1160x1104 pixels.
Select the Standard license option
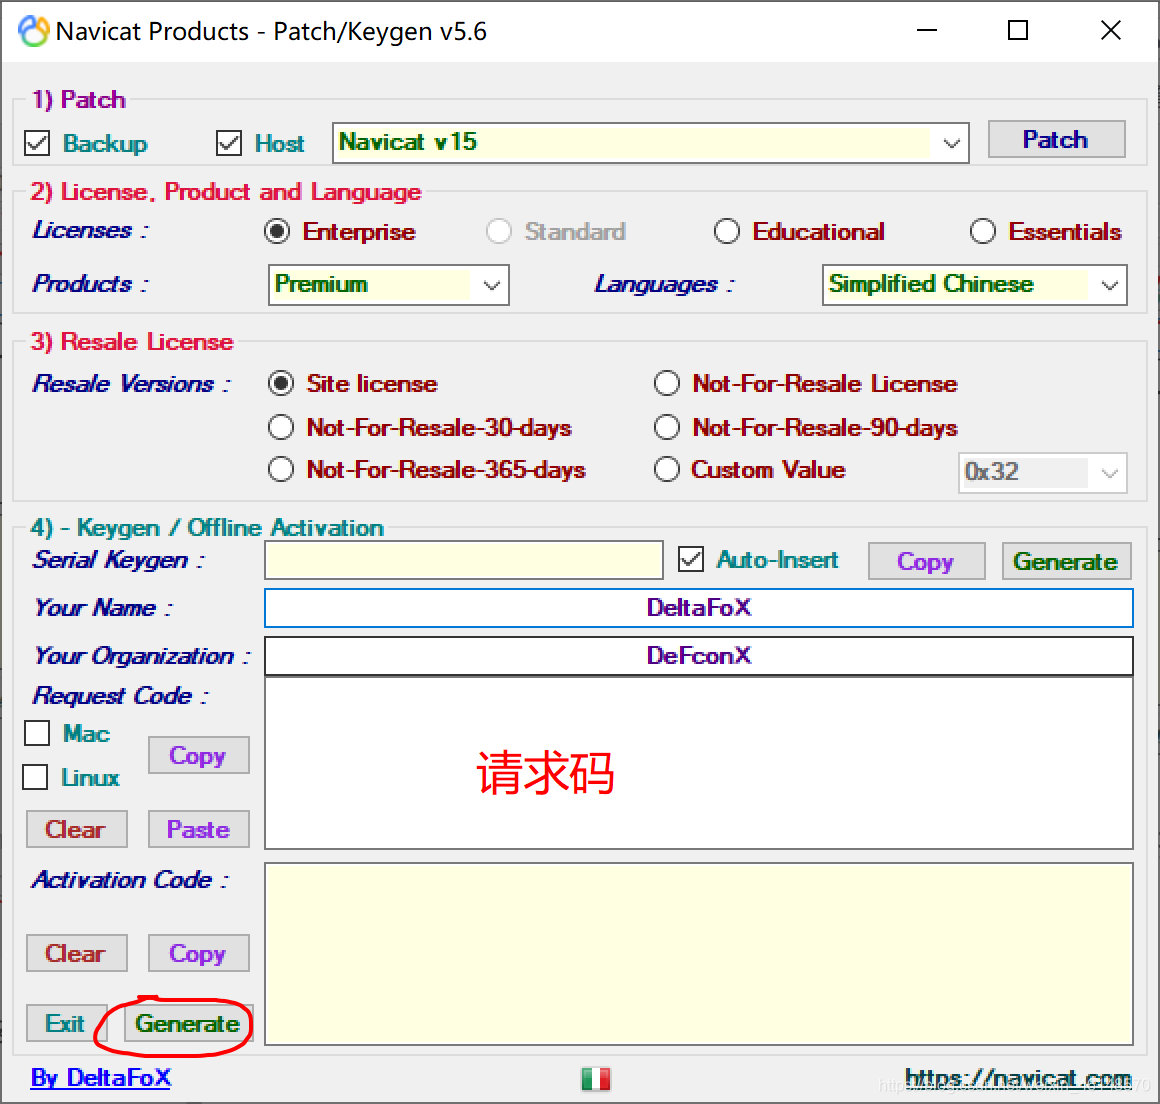(499, 232)
